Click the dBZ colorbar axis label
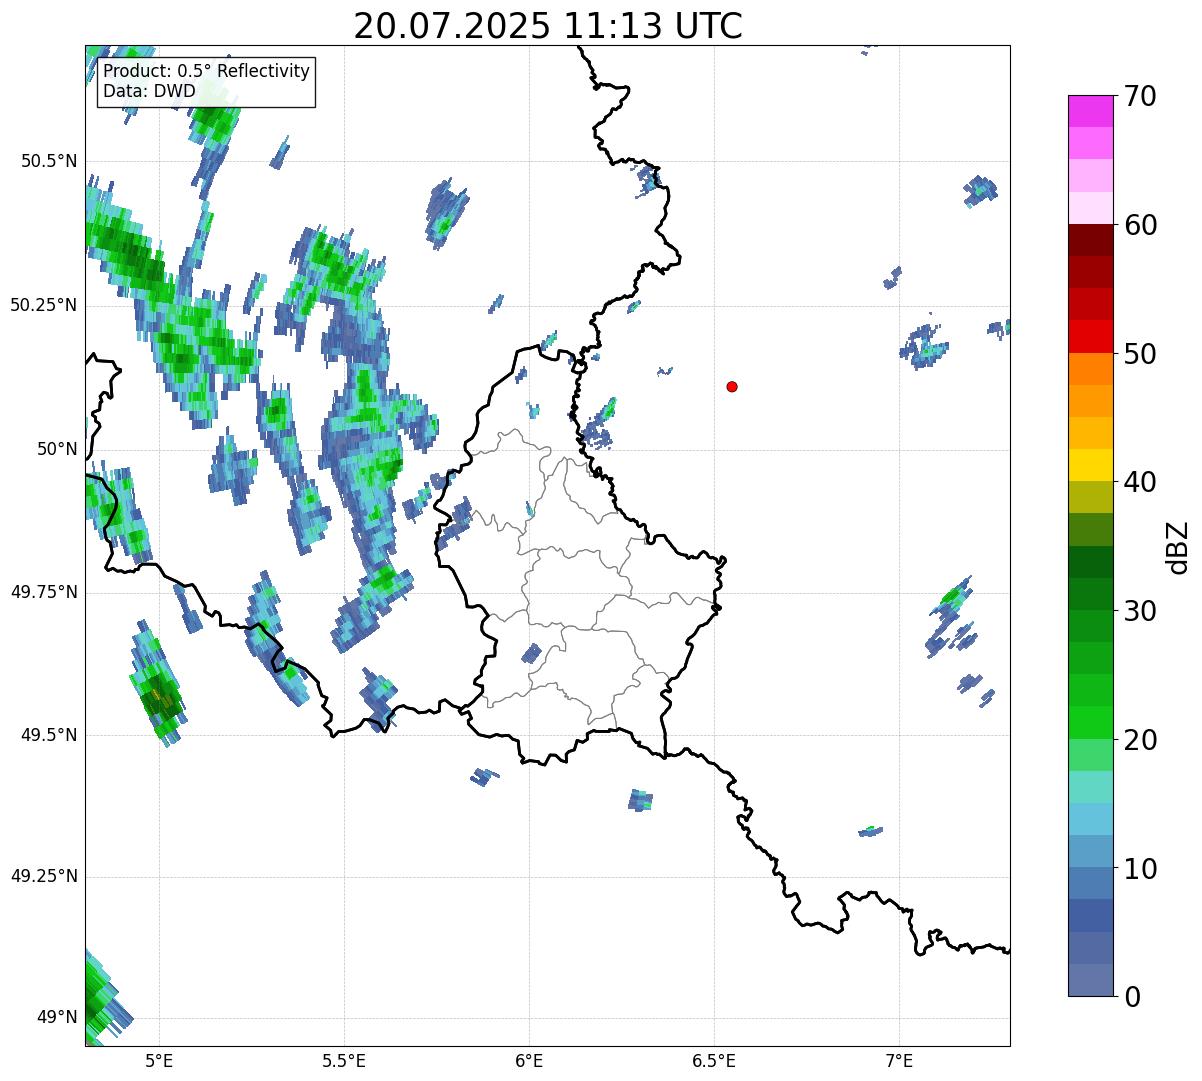1202x1081 pixels. pyautogui.click(x=1178, y=546)
